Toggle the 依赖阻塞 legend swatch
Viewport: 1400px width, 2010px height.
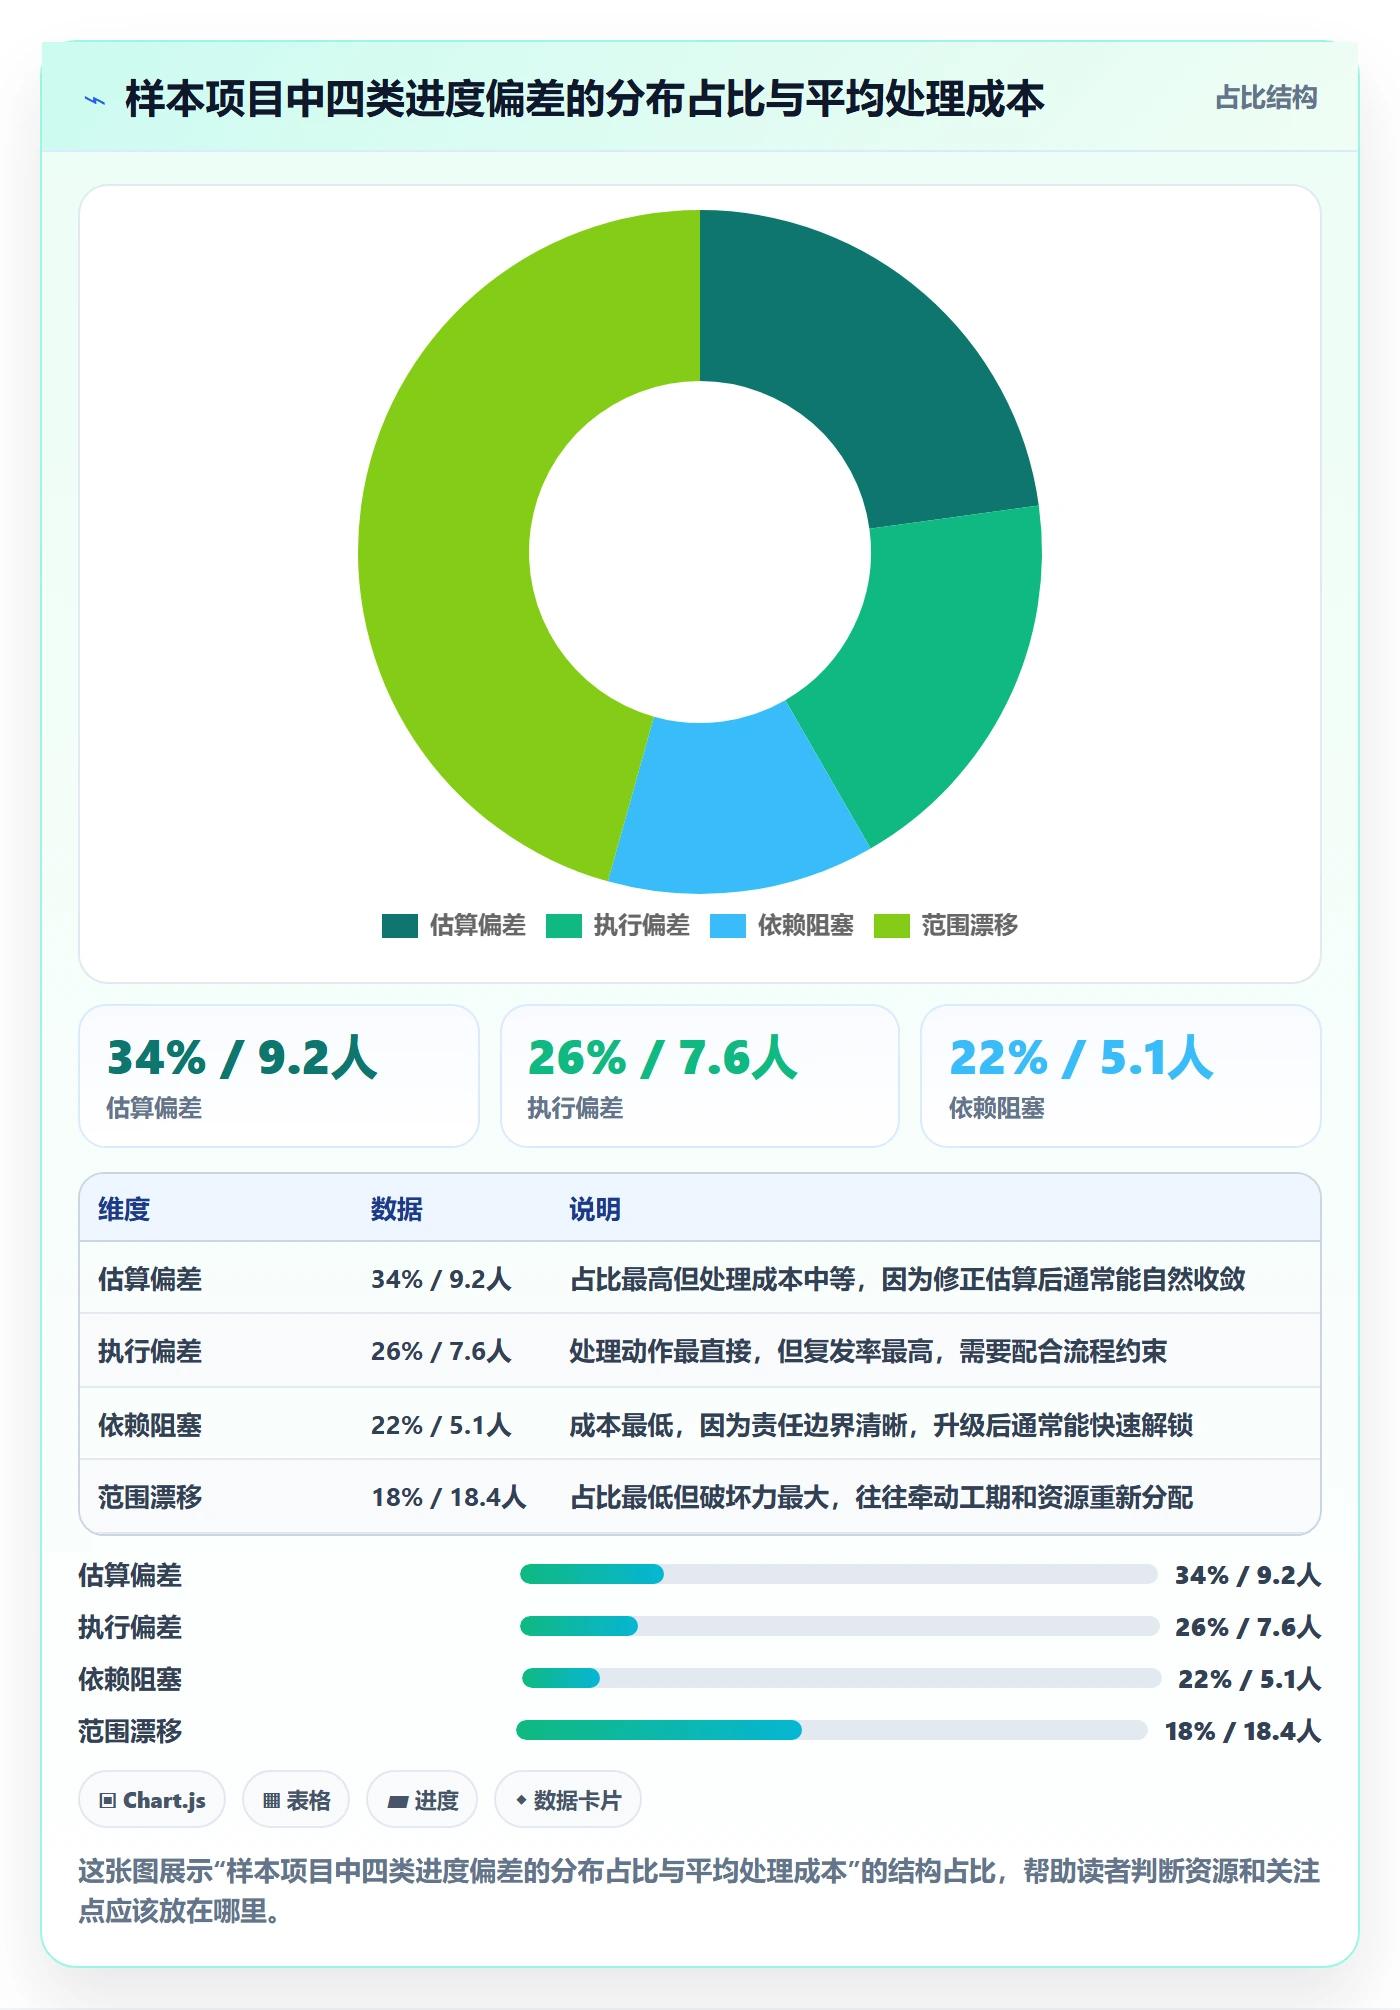click(x=727, y=926)
